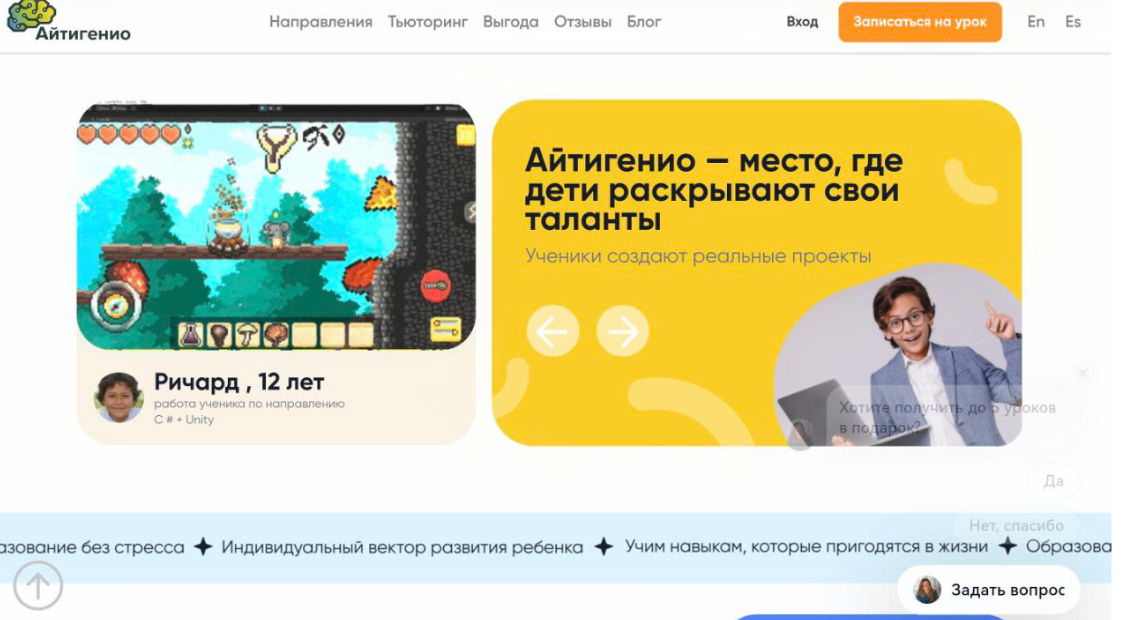The image size is (1129, 620).
Task: Go to the Выгода section
Action: pos(510,22)
